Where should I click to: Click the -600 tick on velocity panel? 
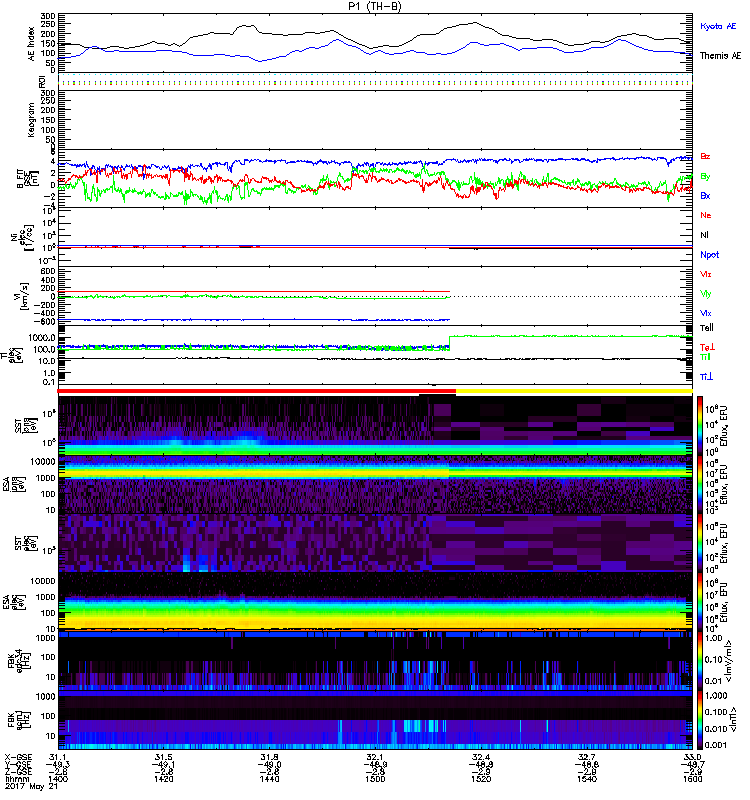pos(42,321)
